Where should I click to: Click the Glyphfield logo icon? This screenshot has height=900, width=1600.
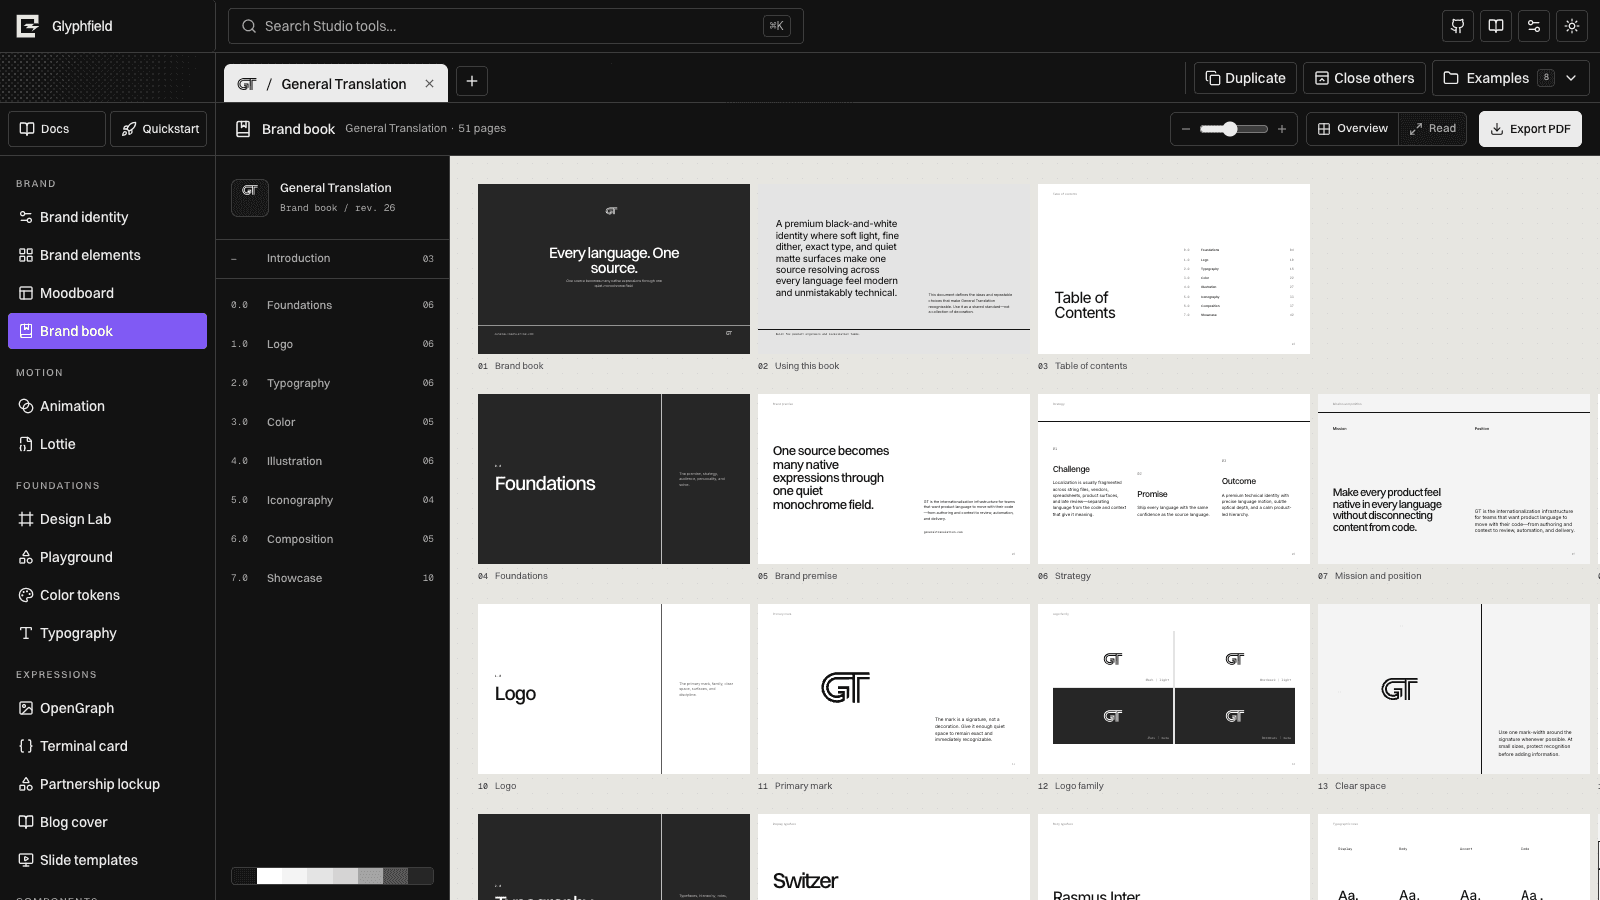[28, 26]
